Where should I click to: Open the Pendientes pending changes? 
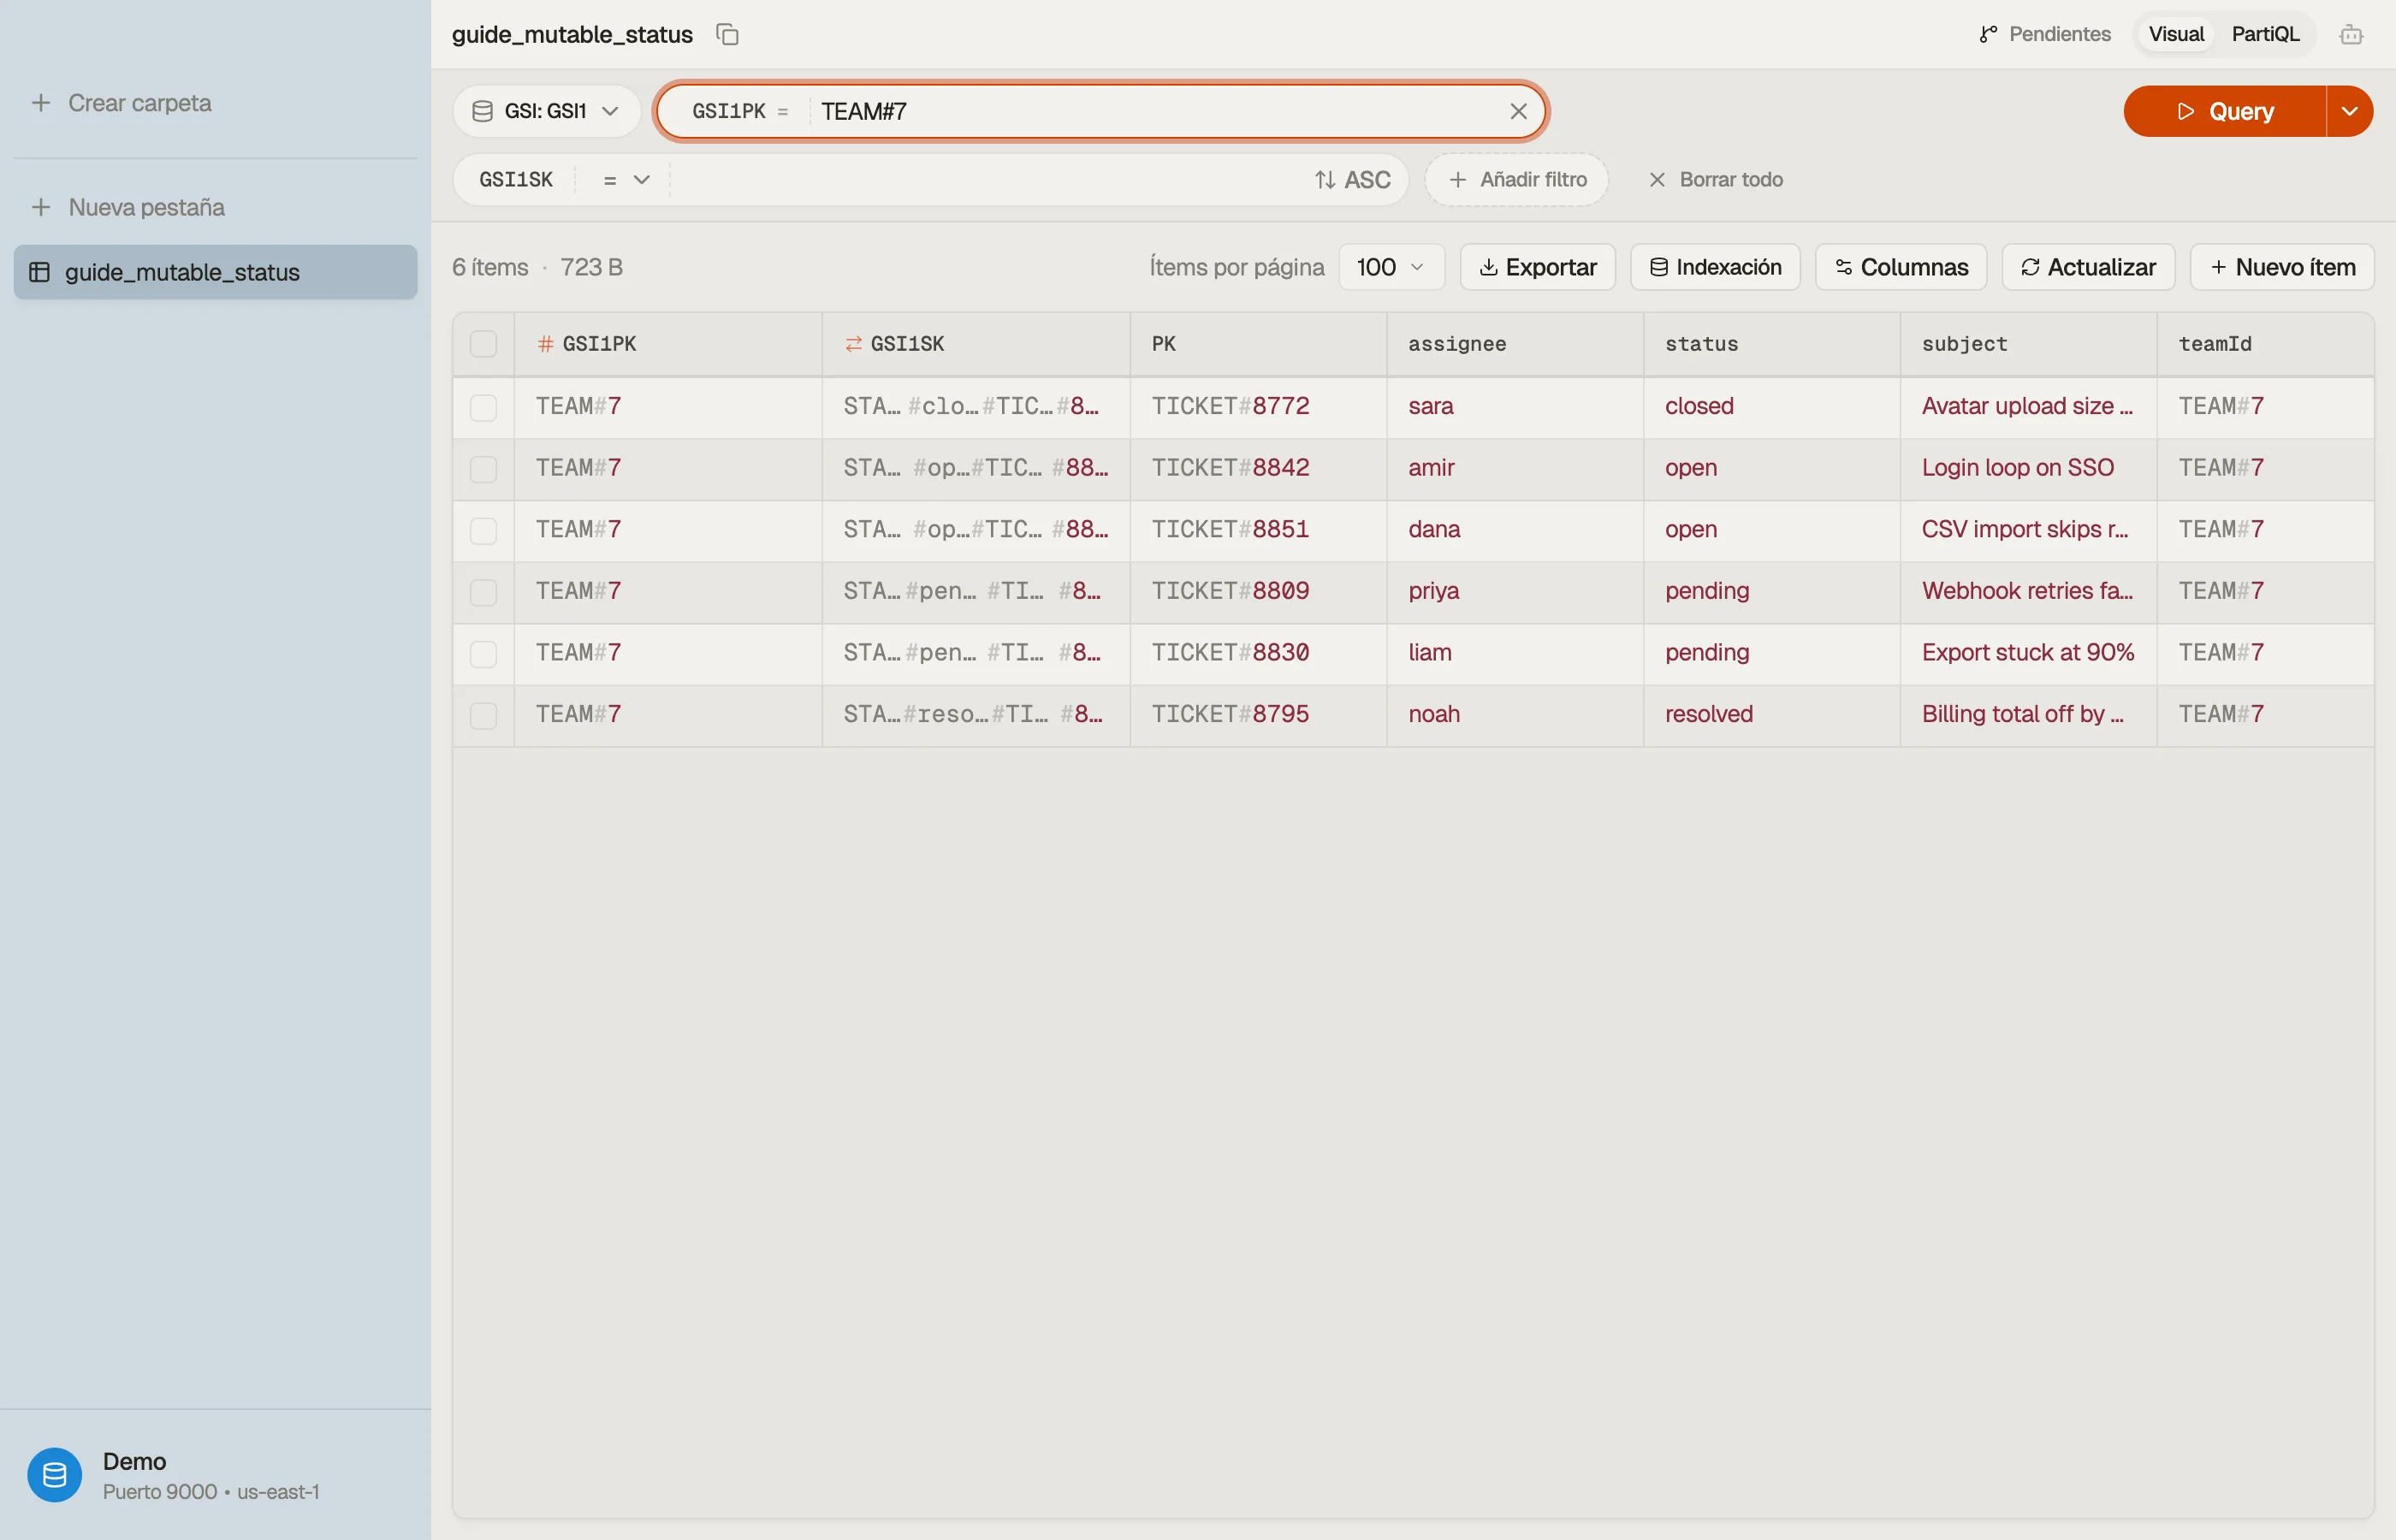tap(2045, 34)
